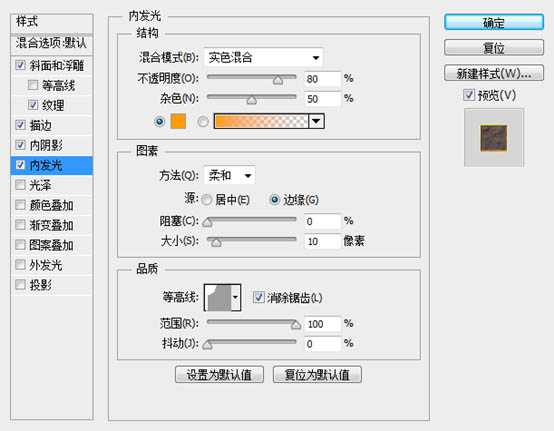Screen dimensions: 554x431
Task: Click the 抖动 value field
Action: coord(322,344)
